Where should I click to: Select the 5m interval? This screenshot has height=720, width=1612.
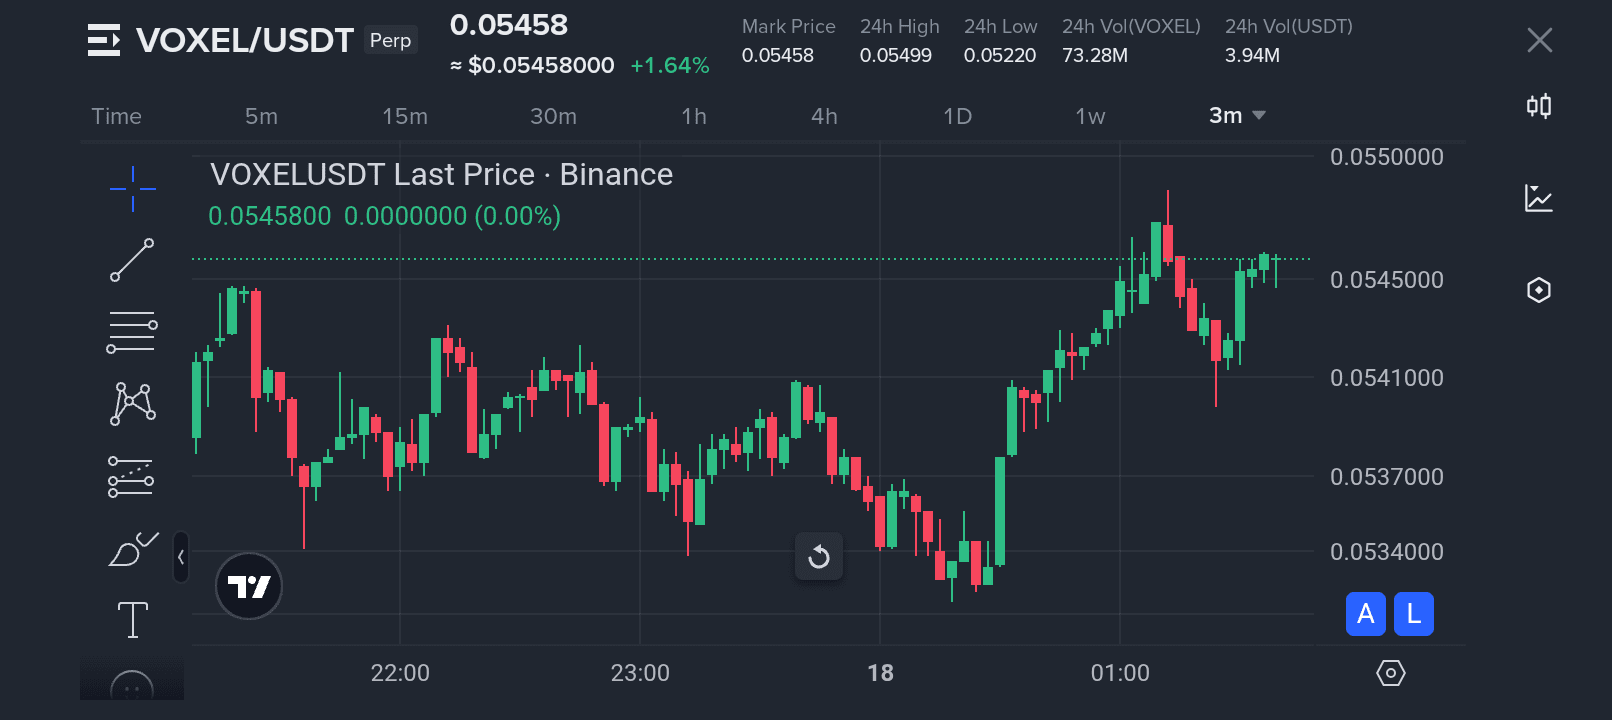coord(261,116)
